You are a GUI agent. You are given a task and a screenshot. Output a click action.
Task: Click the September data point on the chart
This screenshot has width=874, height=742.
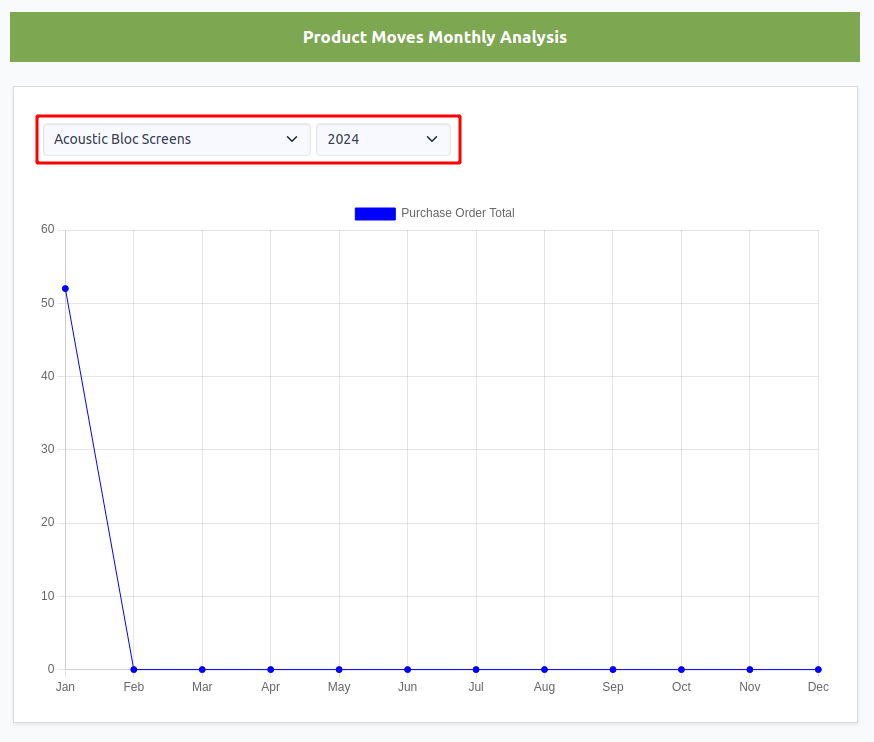613,670
